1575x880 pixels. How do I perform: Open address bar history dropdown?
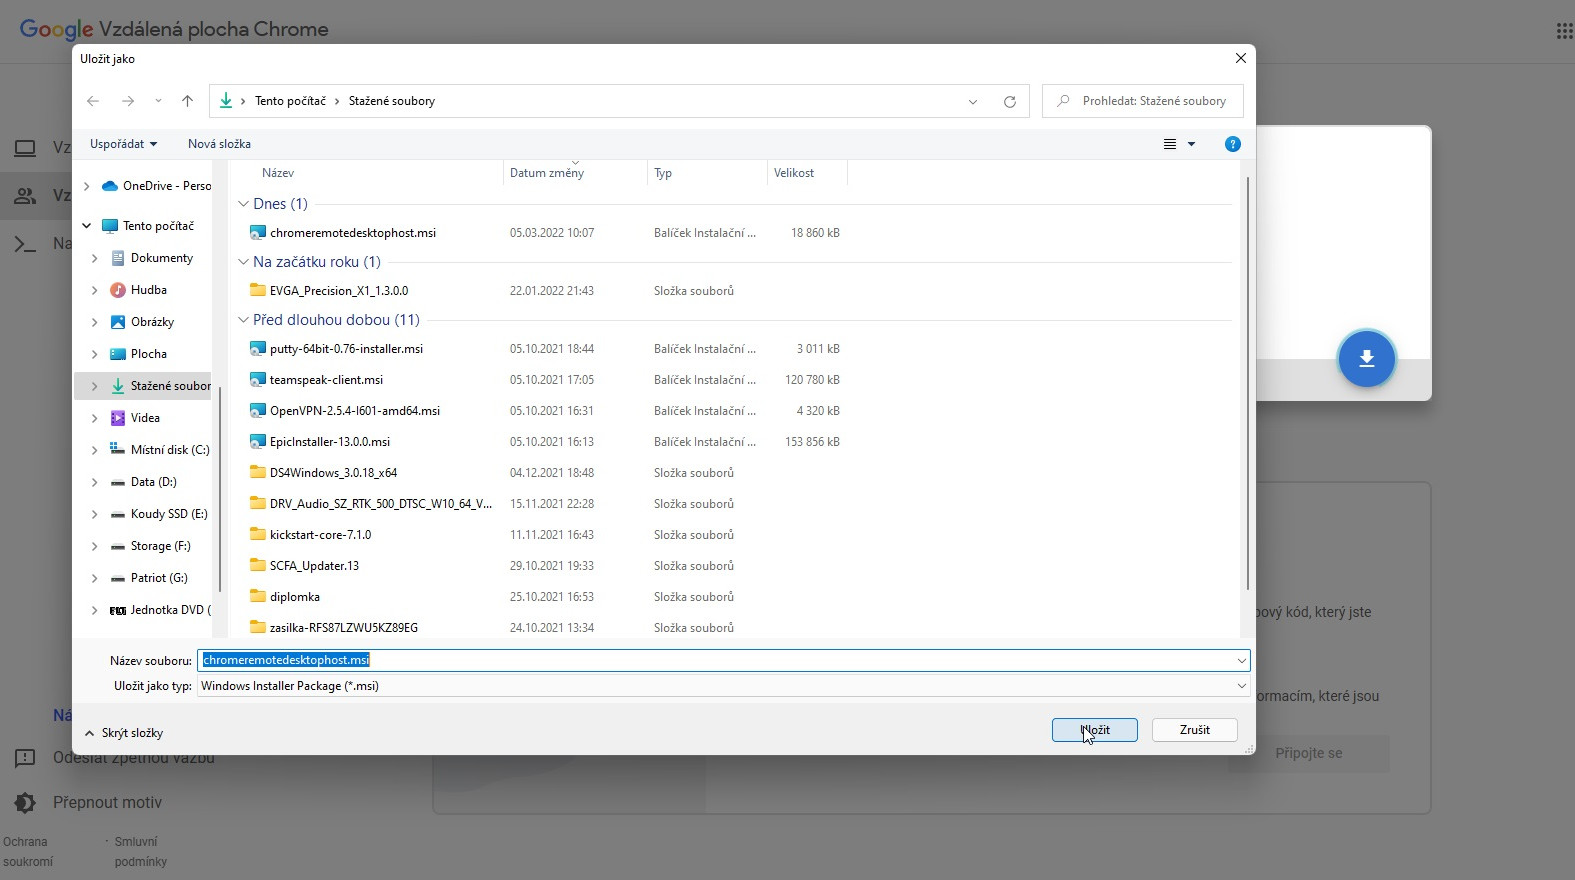[972, 101]
